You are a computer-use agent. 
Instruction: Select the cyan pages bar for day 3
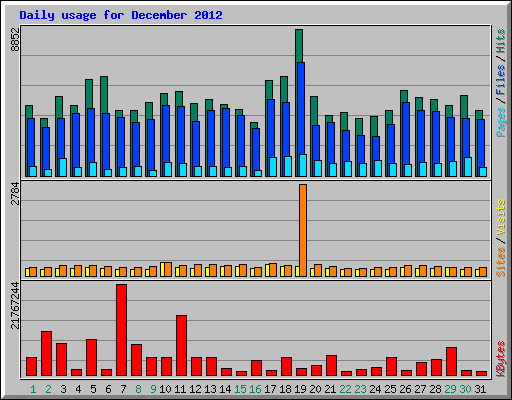tap(63, 167)
